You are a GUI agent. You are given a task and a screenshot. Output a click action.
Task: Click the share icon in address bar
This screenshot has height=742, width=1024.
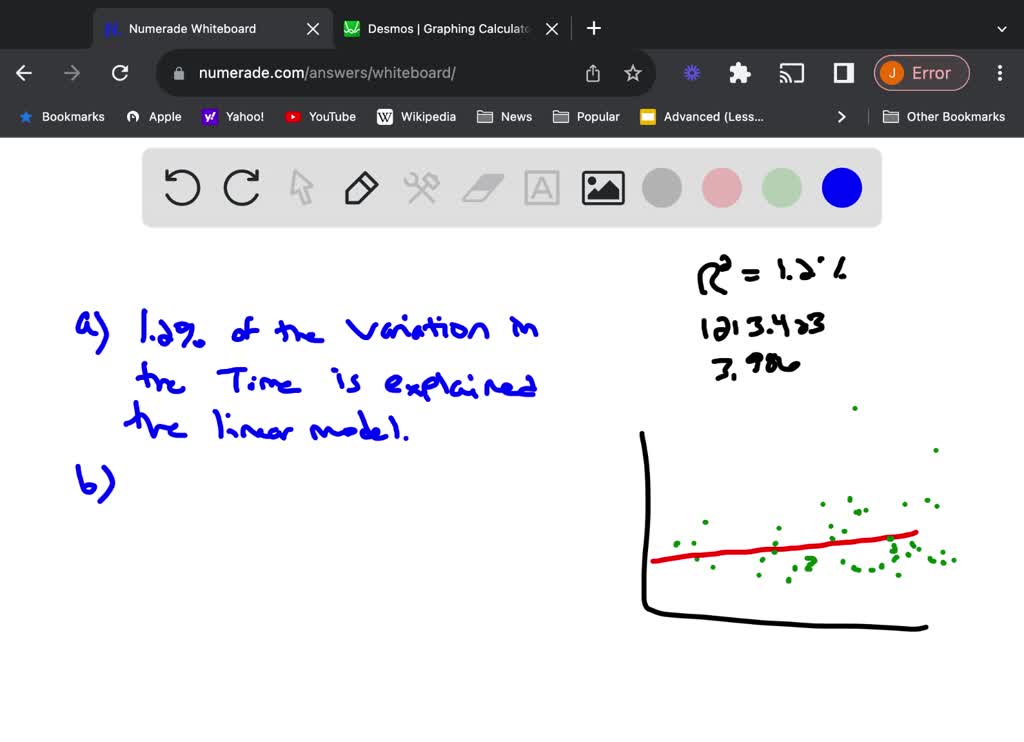pos(592,73)
